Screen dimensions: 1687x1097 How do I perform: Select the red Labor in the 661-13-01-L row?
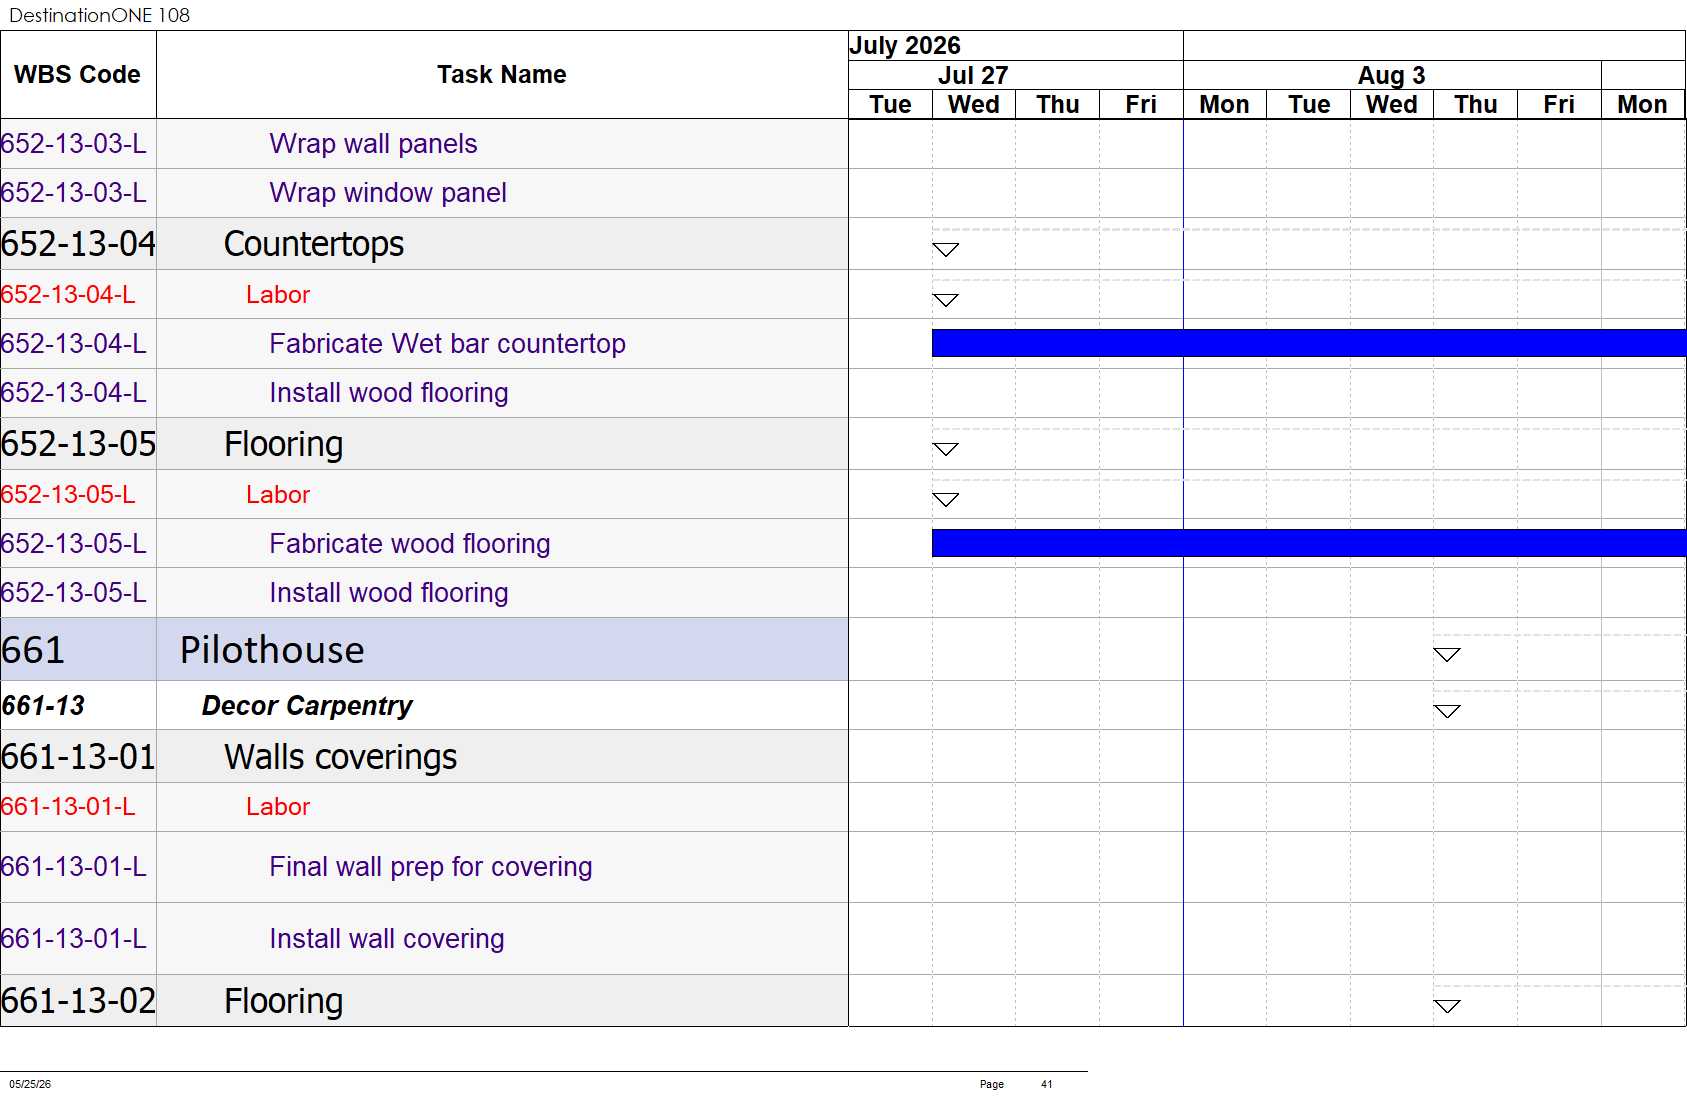278,807
